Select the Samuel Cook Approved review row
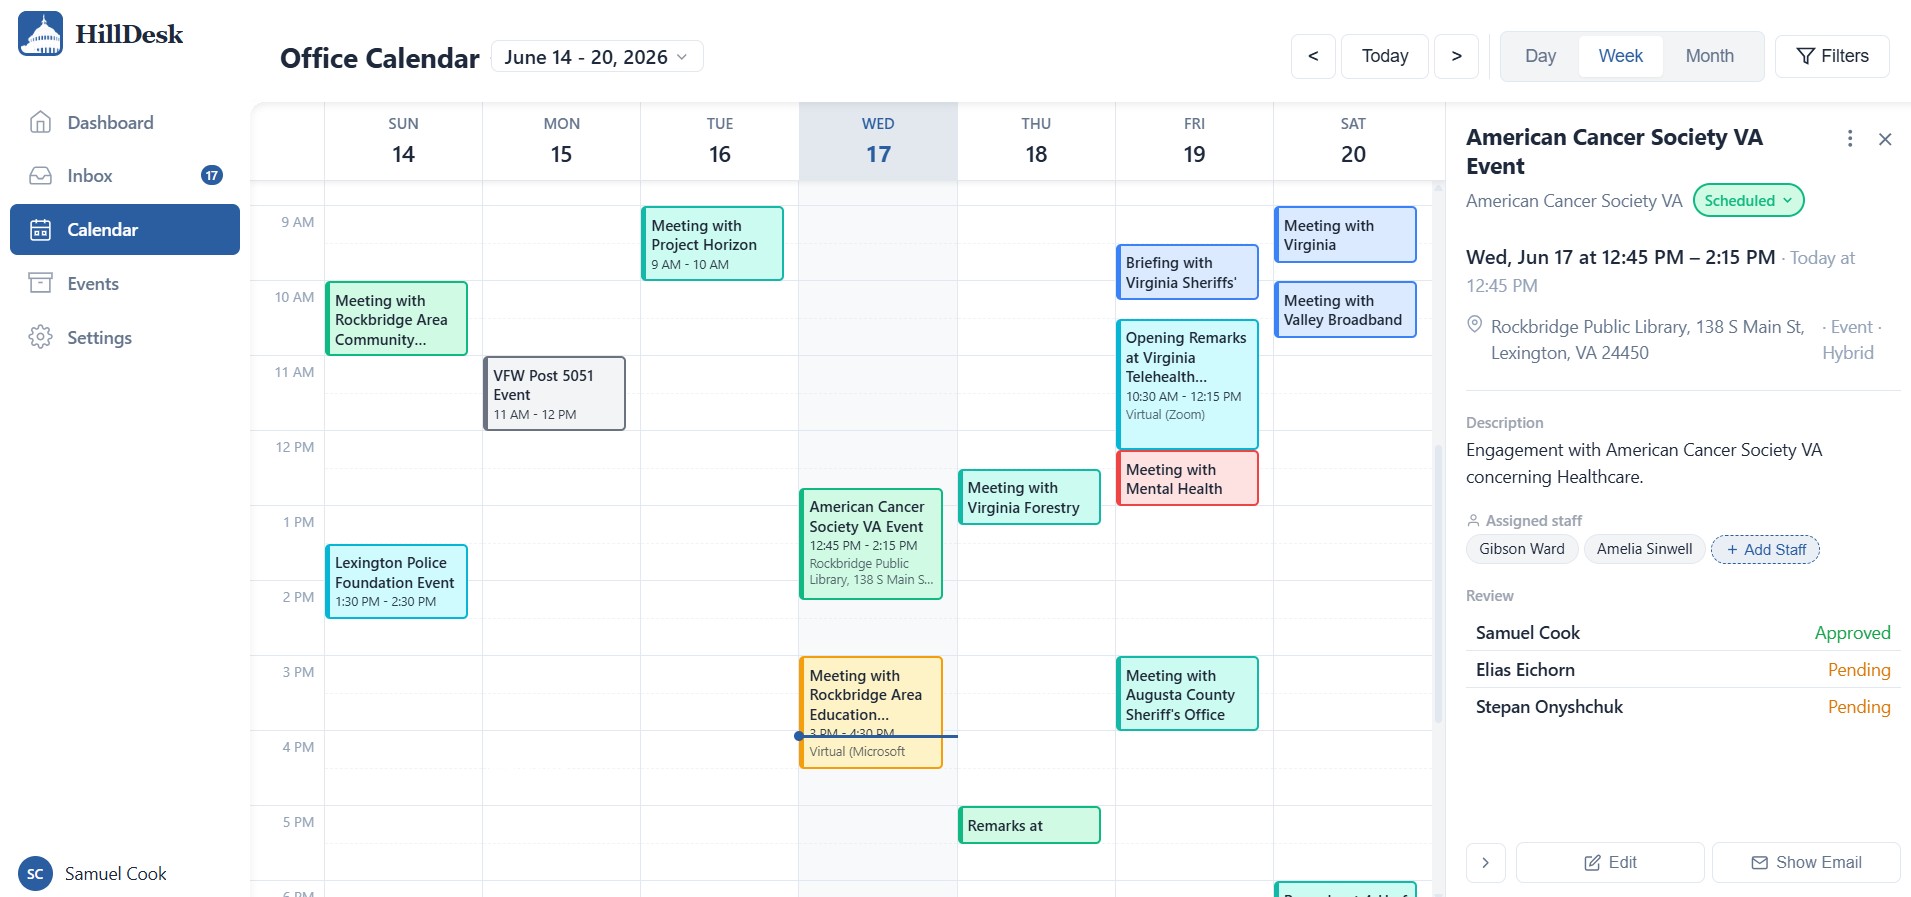1911x897 pixels. click(1683, 633)
